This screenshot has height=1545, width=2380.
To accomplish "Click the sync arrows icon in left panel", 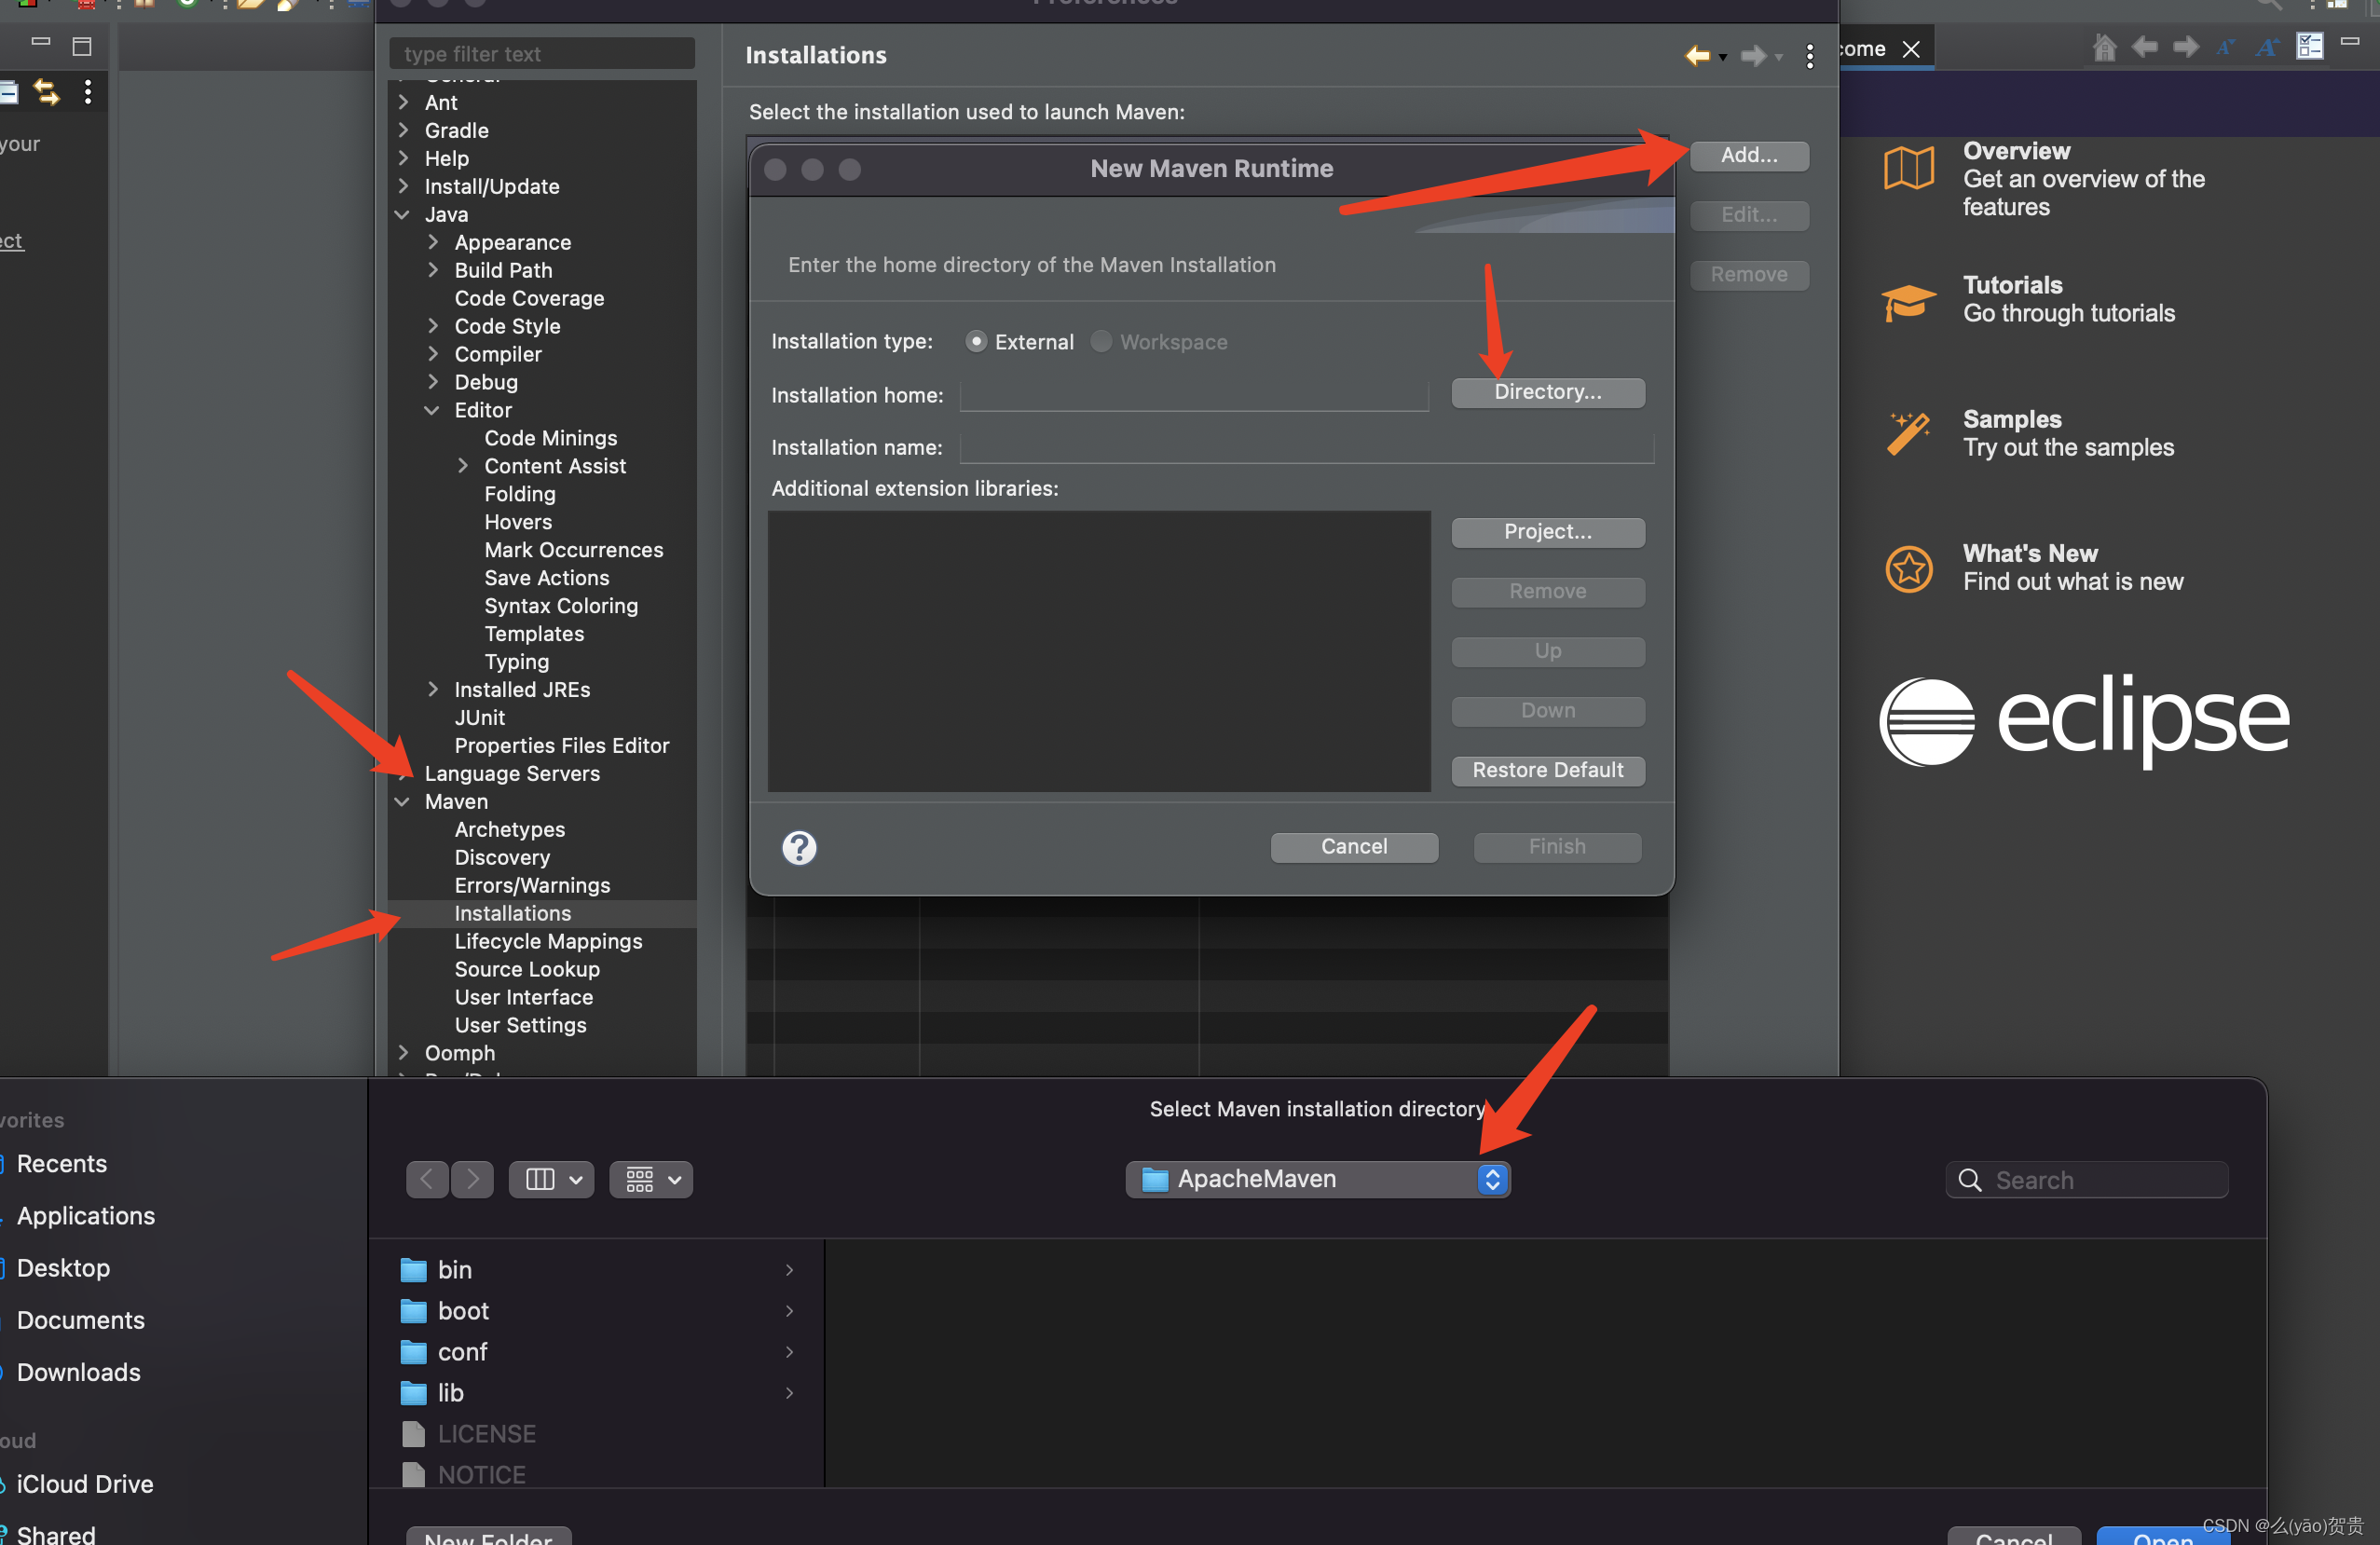I will pos(46,92).
